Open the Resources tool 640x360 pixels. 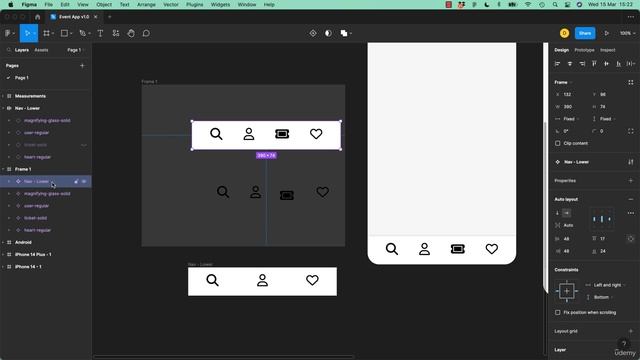pyautogui.click(x=116, y=33)
